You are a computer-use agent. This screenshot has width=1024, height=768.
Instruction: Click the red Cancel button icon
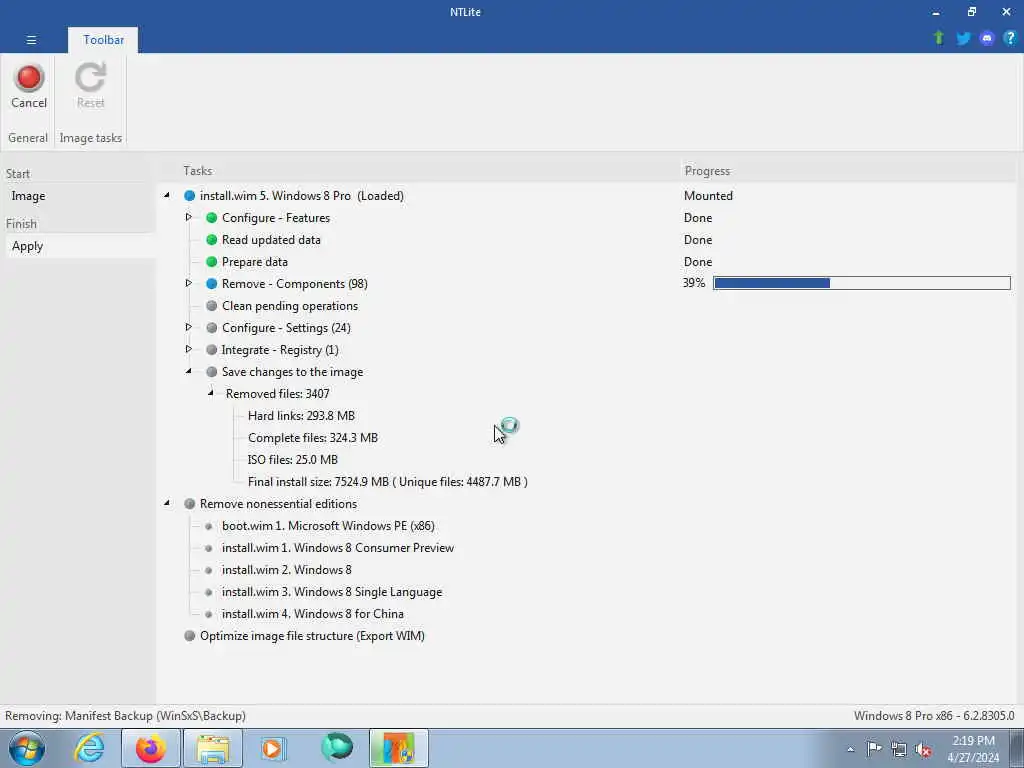click(29, 78)
